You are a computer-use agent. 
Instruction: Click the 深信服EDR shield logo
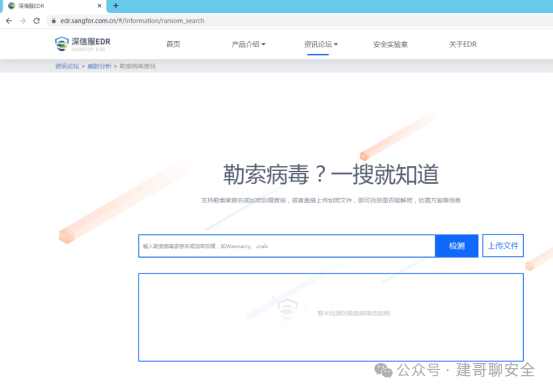click(62, 44)
